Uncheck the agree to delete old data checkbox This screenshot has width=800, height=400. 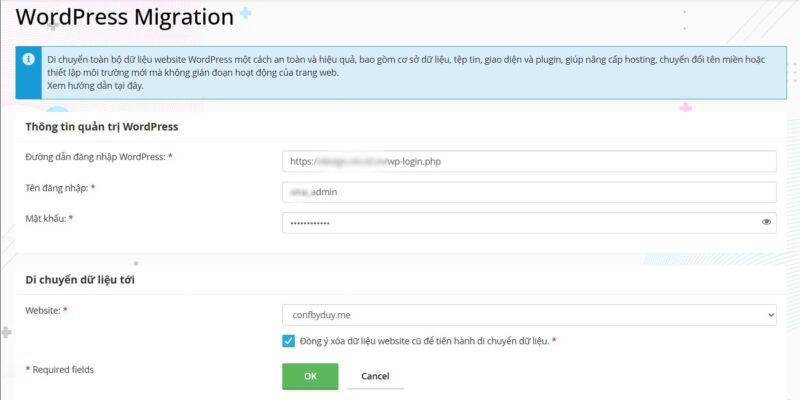pos(289,341)
